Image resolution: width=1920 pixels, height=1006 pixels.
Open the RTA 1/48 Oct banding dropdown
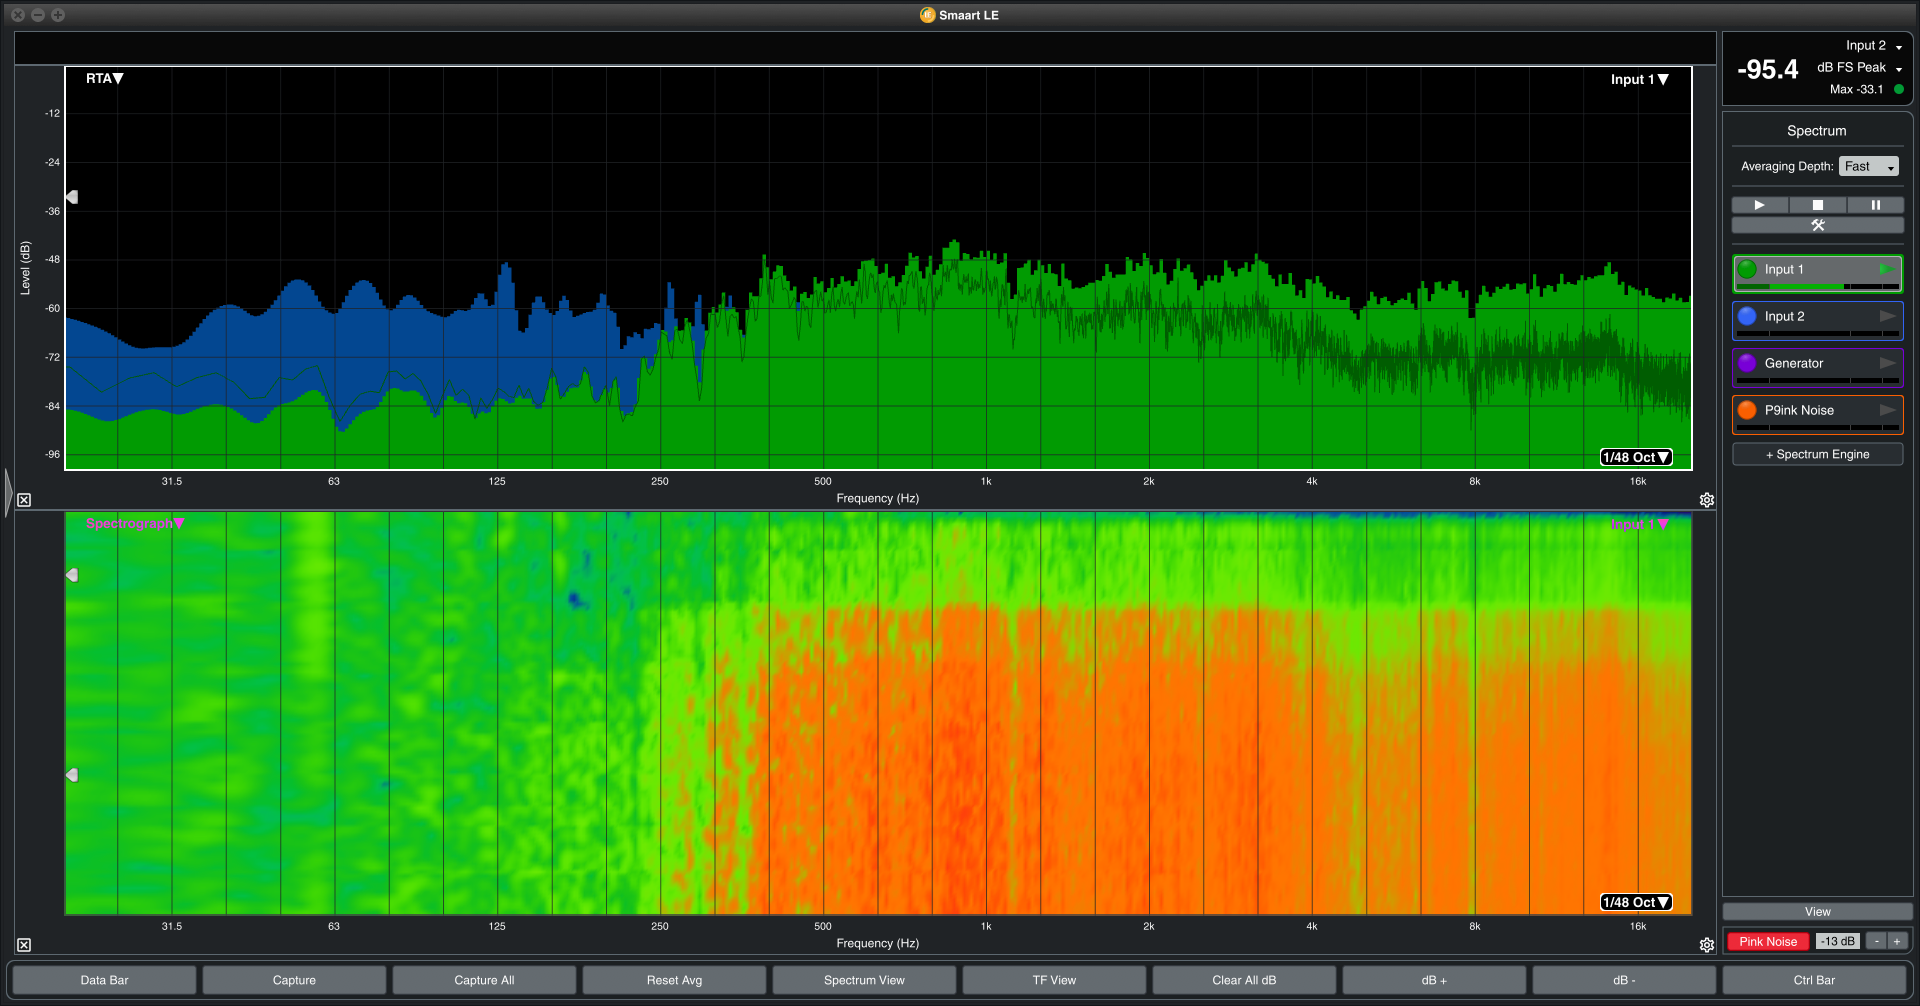[x=1636, y=457]
